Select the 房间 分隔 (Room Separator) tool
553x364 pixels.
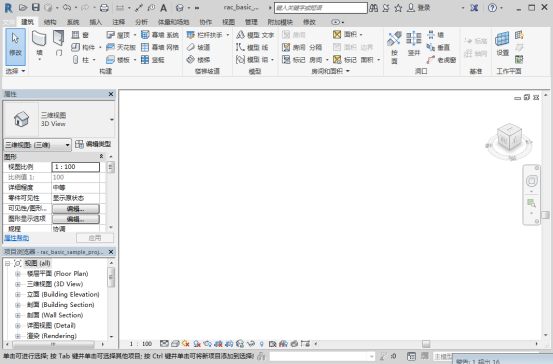302,47
